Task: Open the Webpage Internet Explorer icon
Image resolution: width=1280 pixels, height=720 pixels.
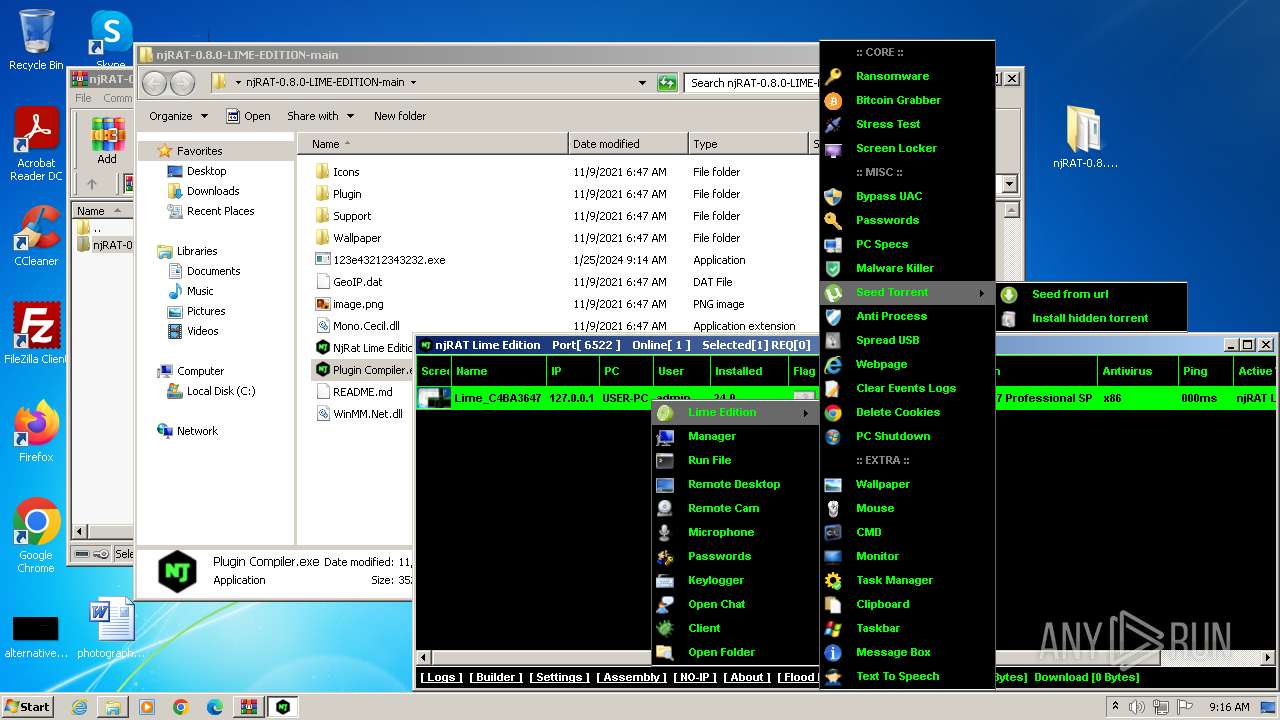Action: point(833,364)
